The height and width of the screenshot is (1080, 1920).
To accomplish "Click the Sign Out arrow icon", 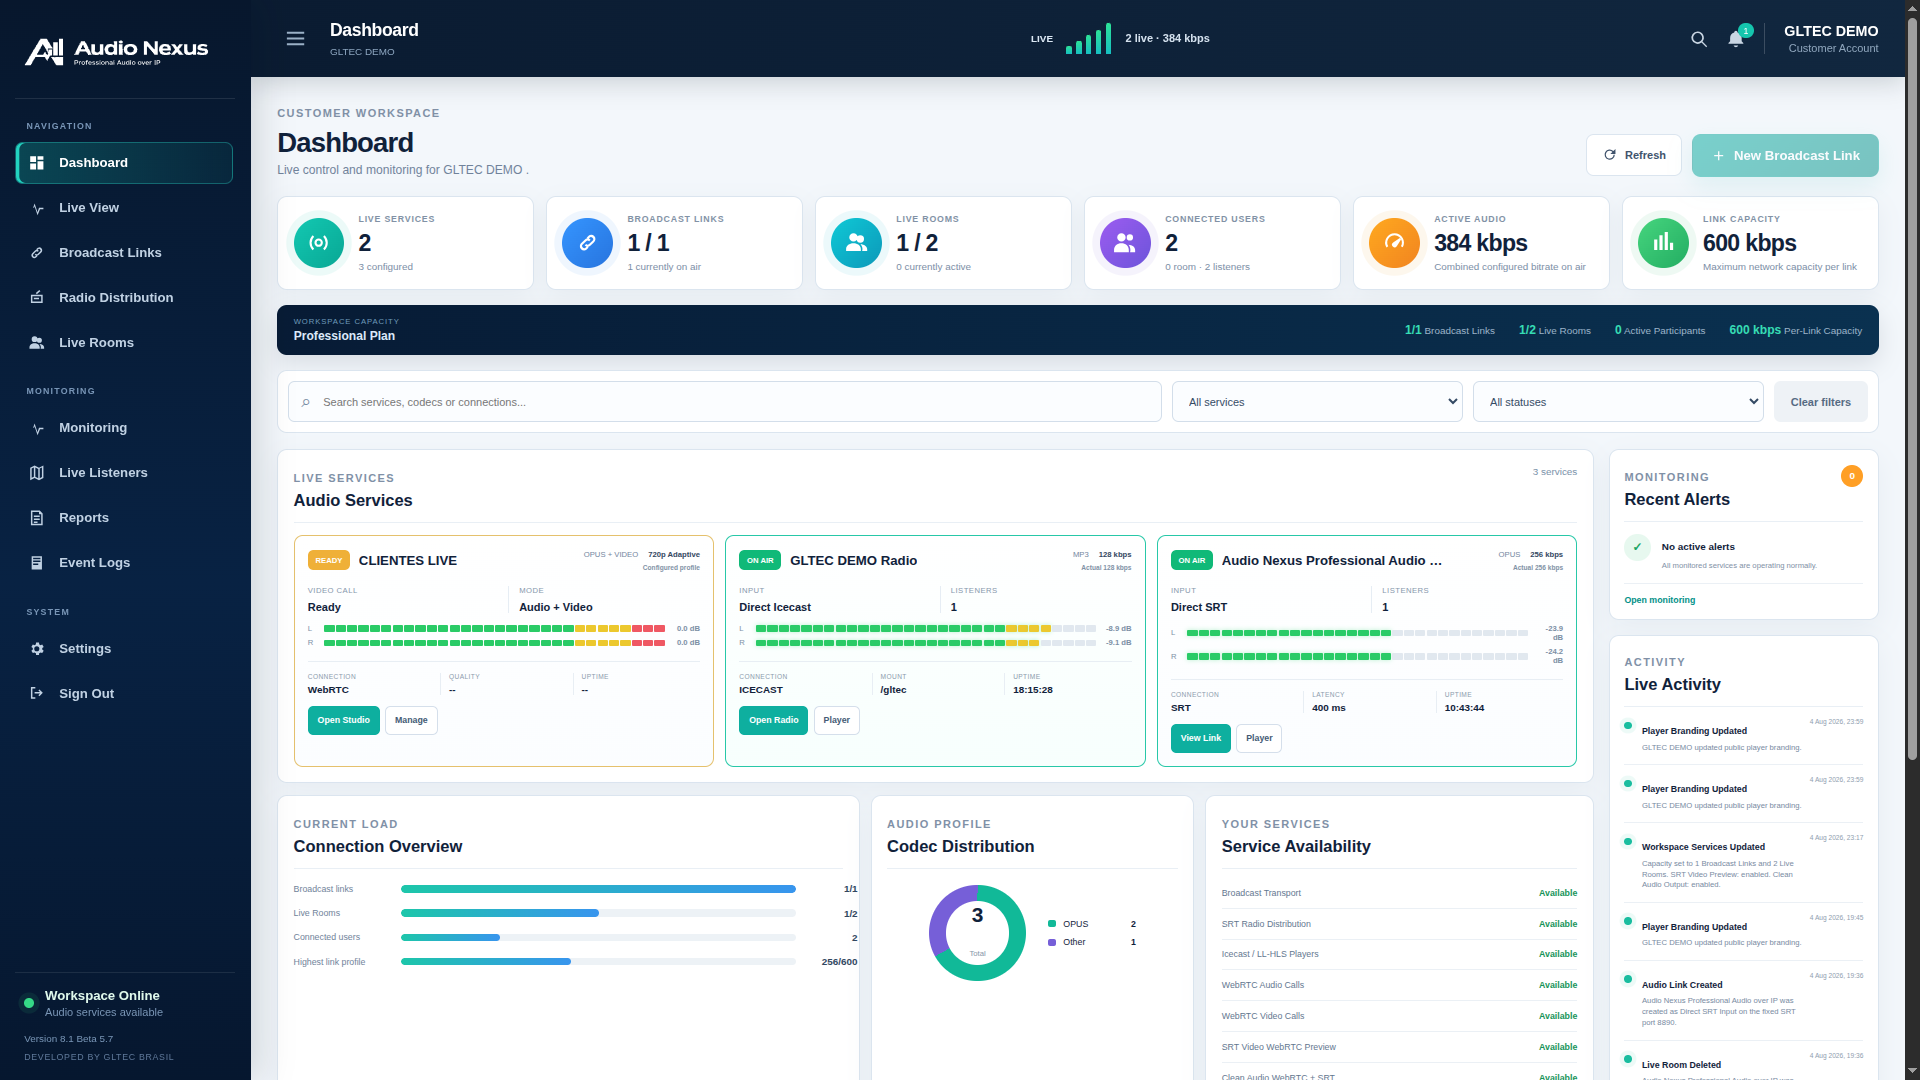I will click(x=37, y=694).
